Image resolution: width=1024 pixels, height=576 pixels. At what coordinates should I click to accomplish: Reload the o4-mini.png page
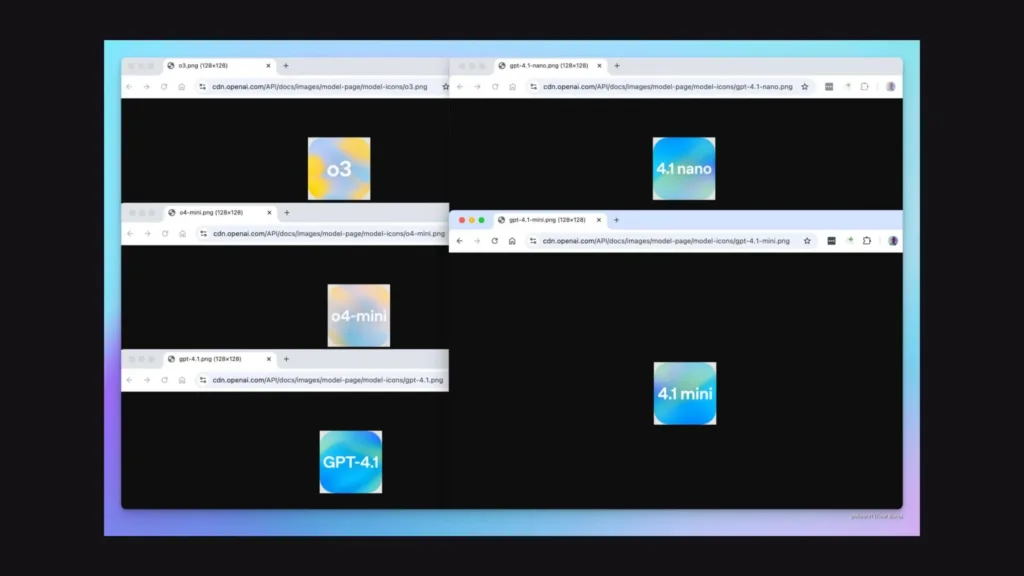(x=165, y=234)
